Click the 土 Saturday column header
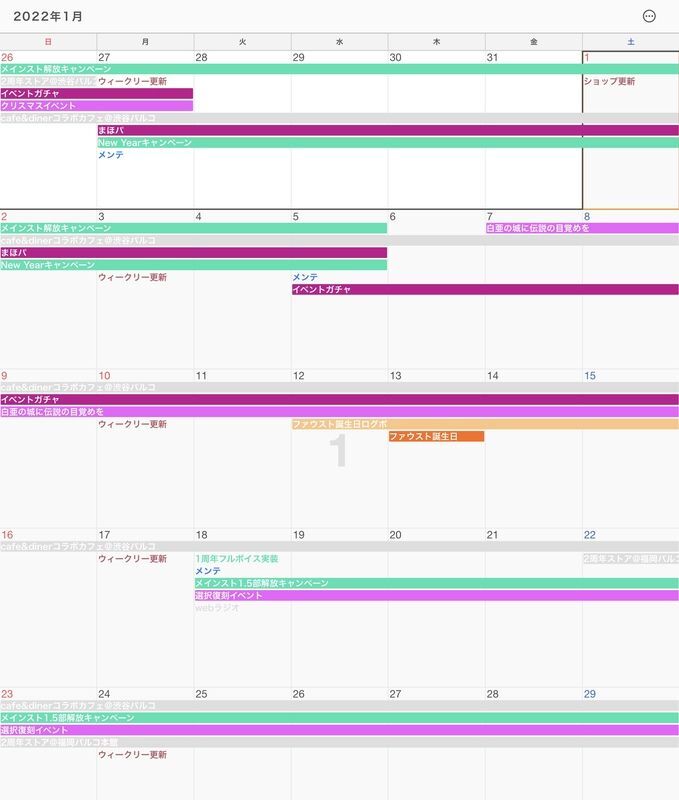679x800 pixels. pyautogui.click(x=630, y=41)
